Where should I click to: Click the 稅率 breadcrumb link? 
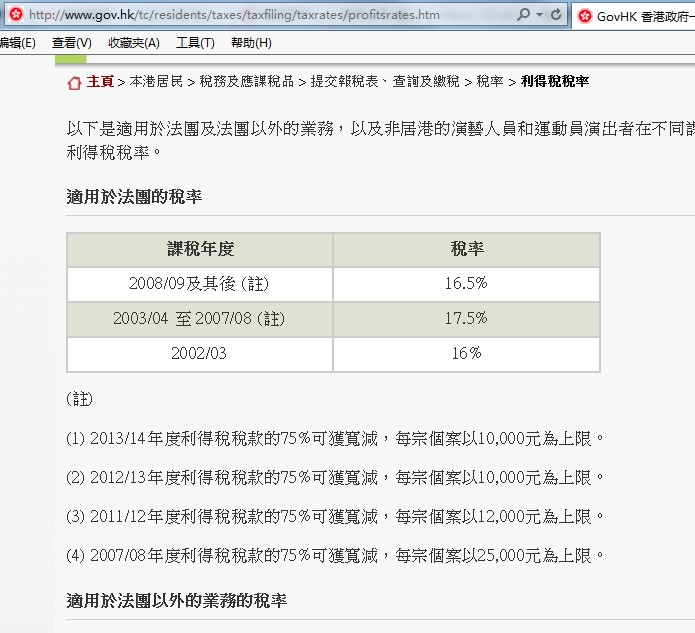pos(489,82)
